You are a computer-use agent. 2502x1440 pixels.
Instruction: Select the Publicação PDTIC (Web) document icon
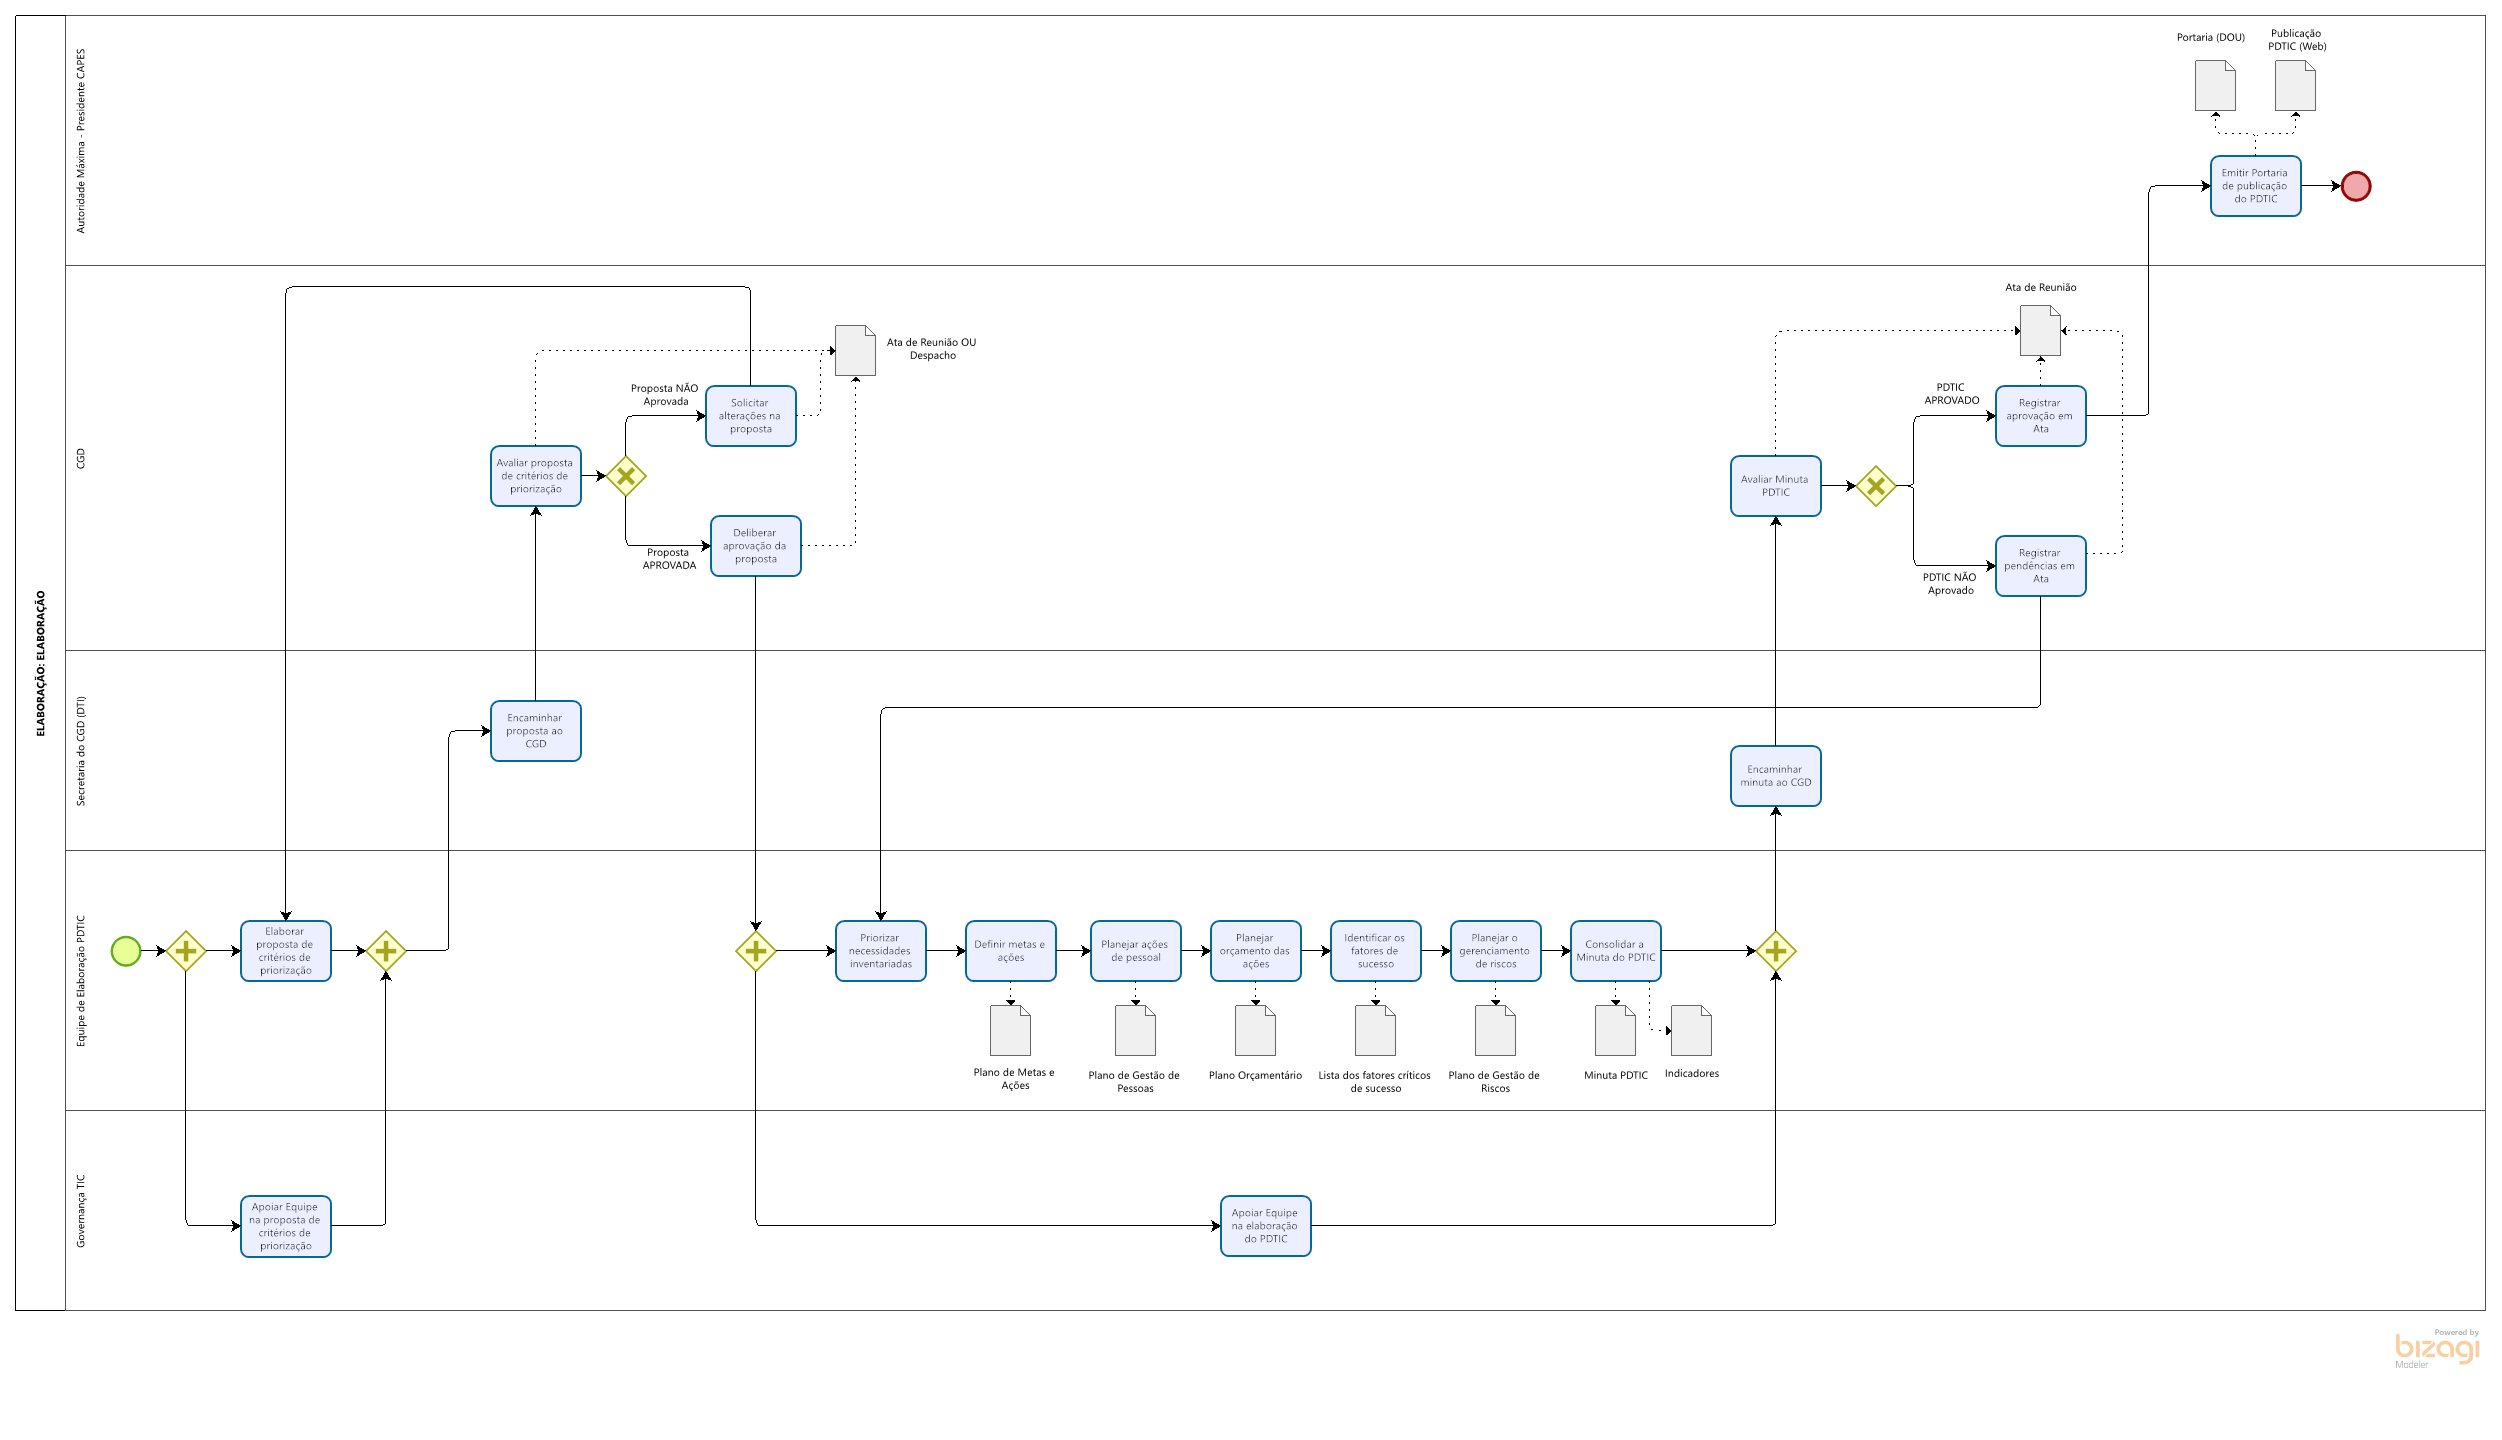2295,86
